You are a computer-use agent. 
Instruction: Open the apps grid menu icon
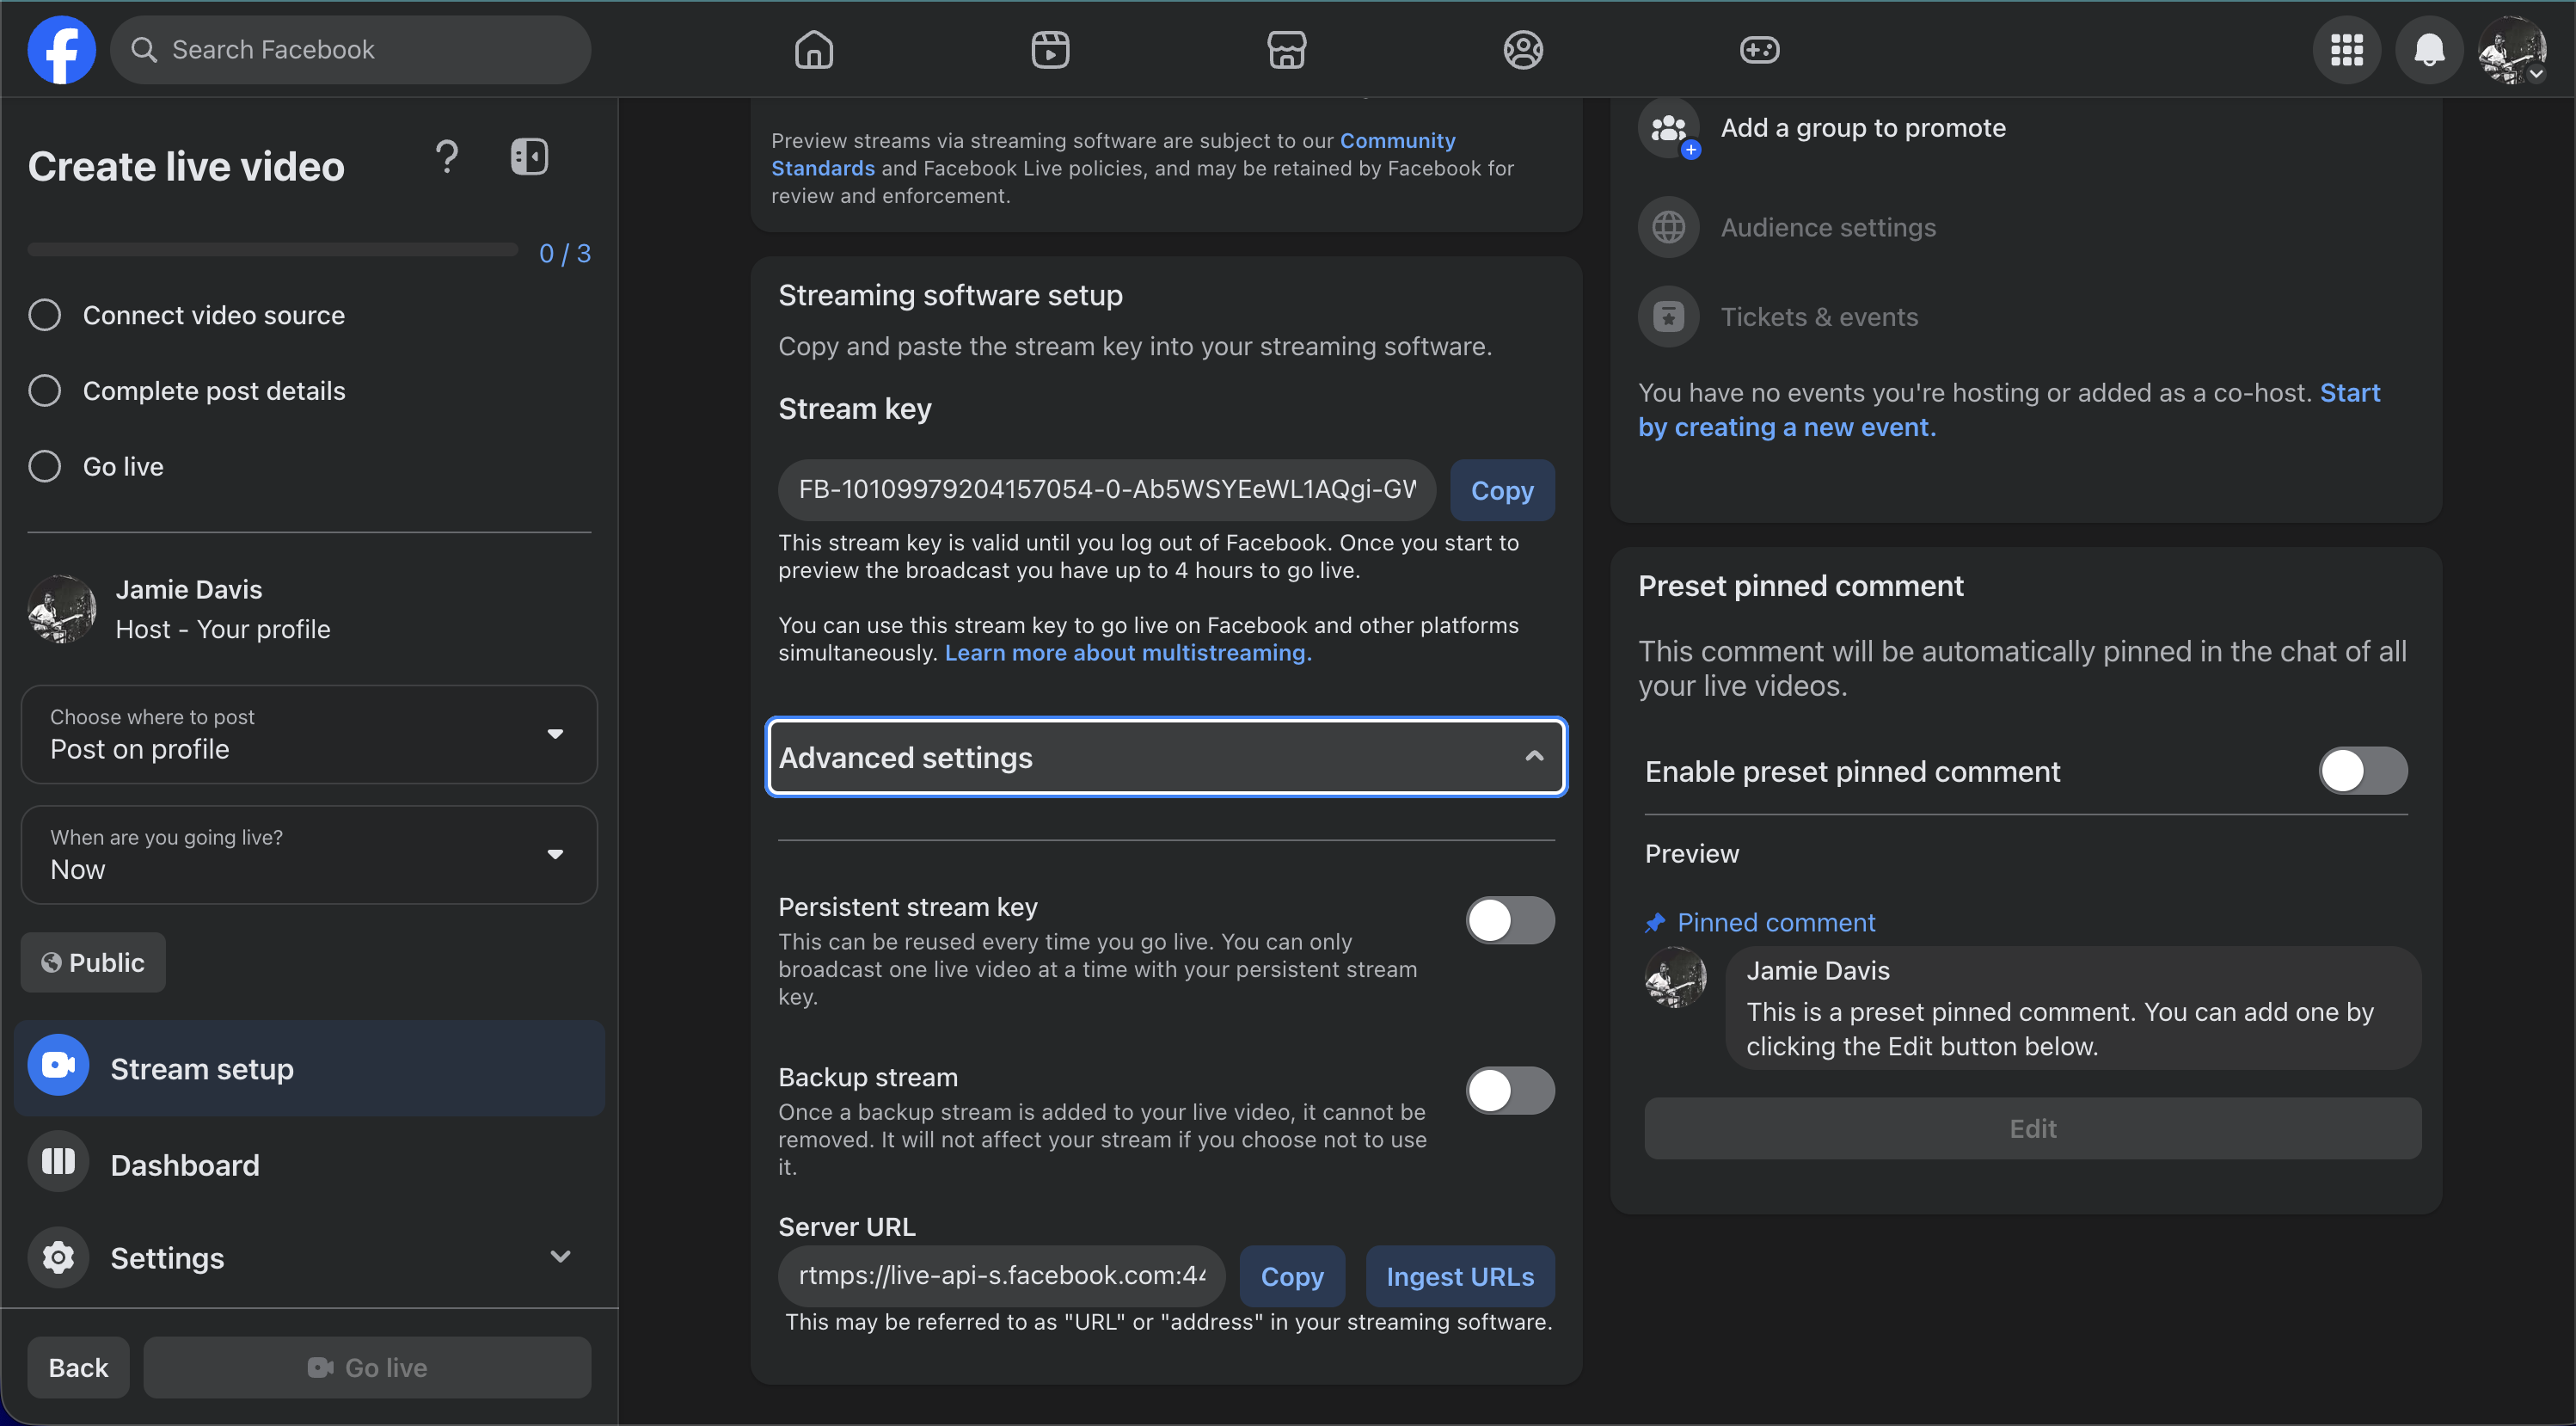pos(2347,49)
